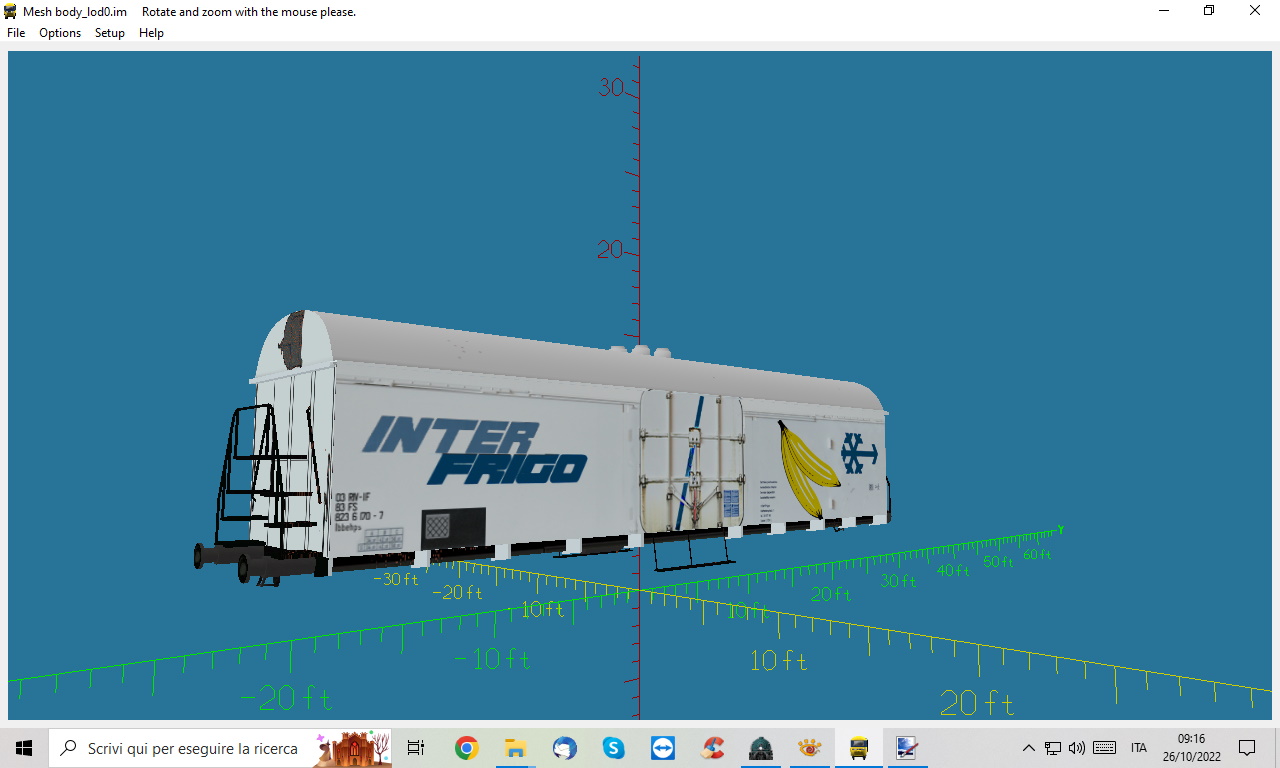Viewport: 1280px width, 768px height.
Task: Open the dark dome building taskbar icon
Action: tap(761, 748)
